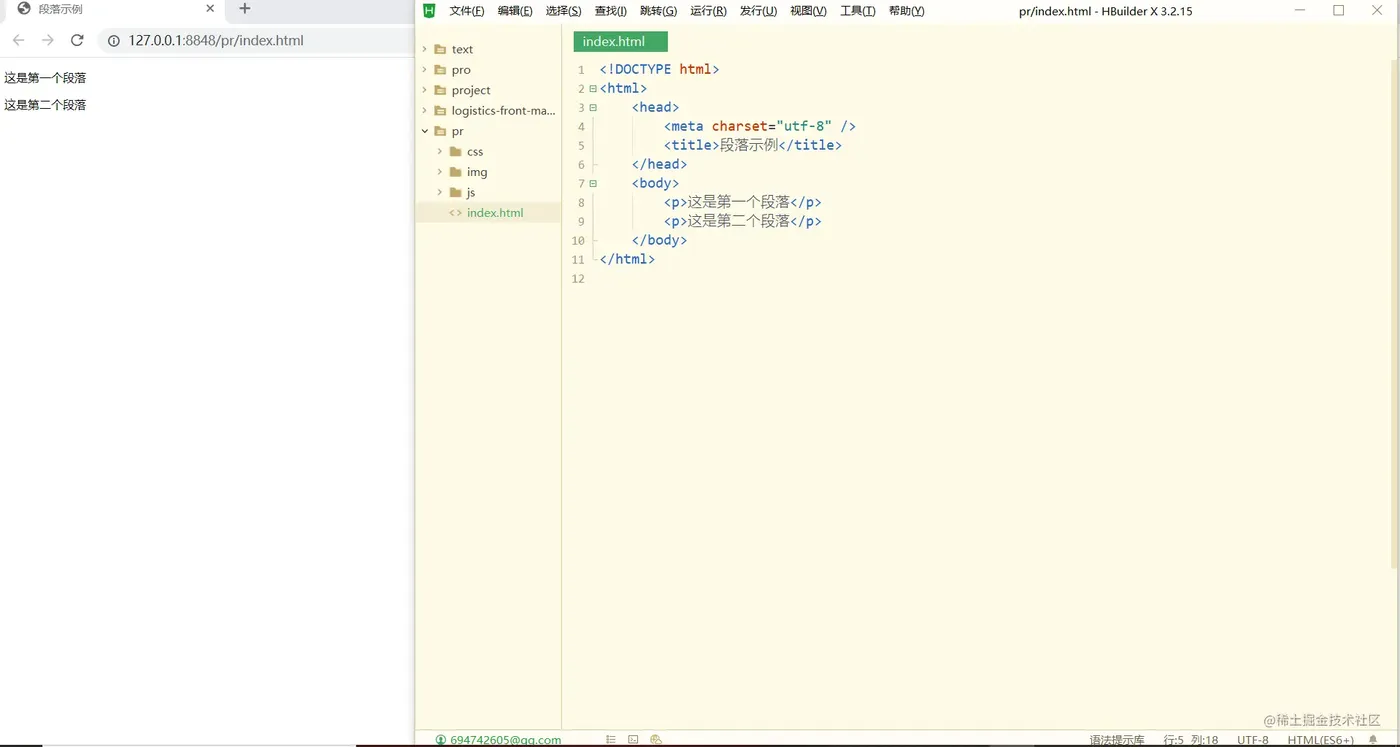Viewport: 1400px width, 747px height.
Task: Change HTML(ES6+) language mode
Action: pos(1320,740)
